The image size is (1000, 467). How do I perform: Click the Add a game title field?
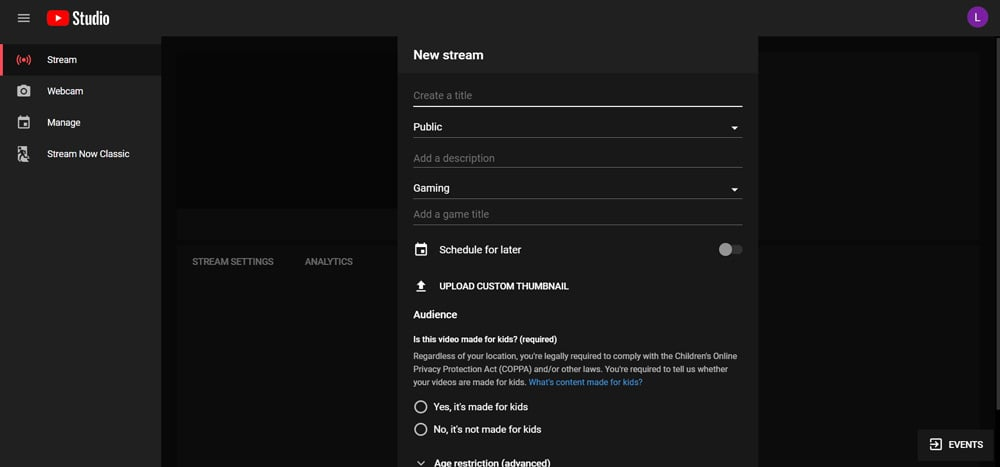tap(577, 214)
